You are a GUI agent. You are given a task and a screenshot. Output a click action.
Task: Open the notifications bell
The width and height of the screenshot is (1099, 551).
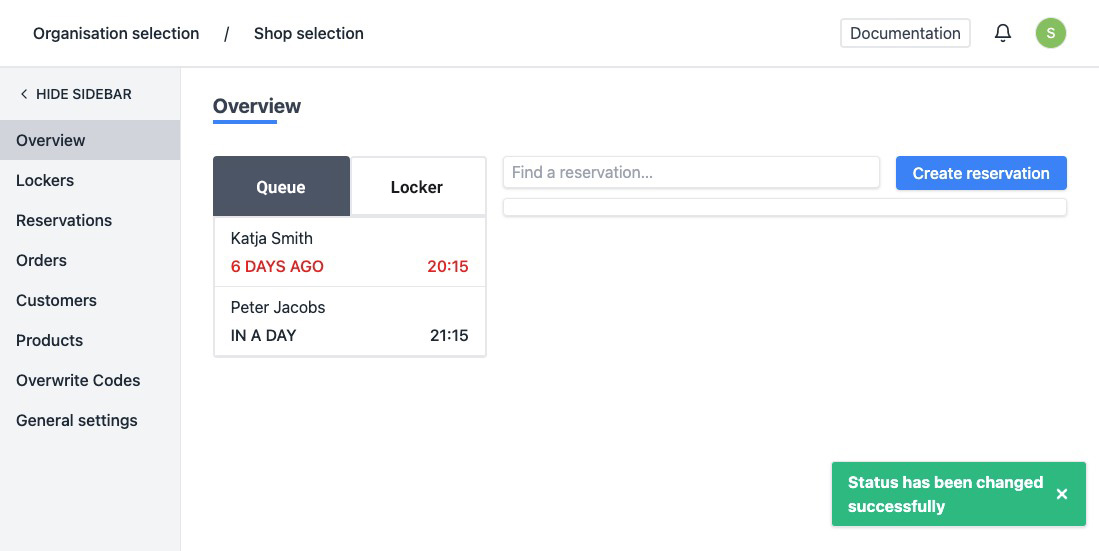[1003, 33]
